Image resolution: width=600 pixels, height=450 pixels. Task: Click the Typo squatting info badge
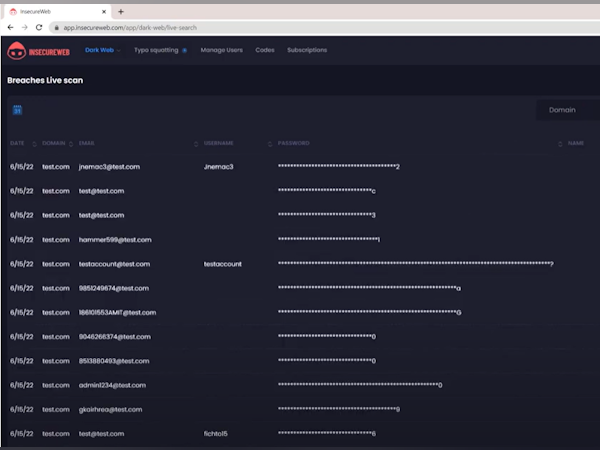tap(184, 51)
